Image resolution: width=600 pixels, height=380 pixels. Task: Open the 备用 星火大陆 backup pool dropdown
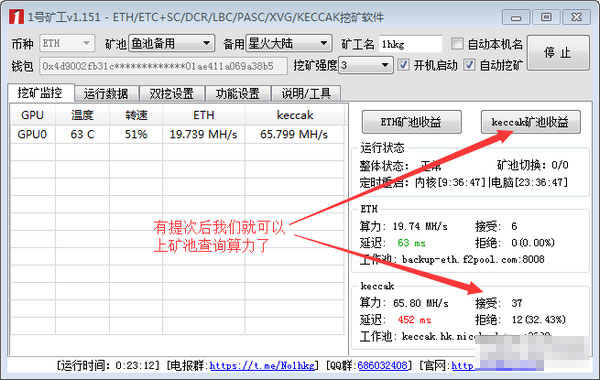(289, 43)
